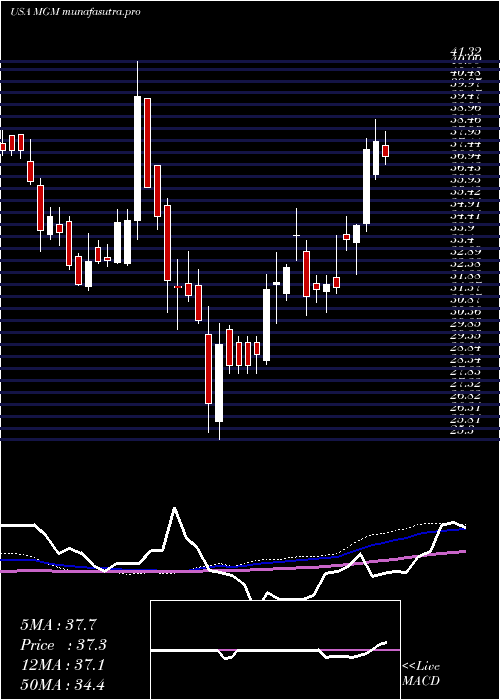Select the '5MA : 37.7' label
This screenshot has width=500, height=700.
pos(58,625)
